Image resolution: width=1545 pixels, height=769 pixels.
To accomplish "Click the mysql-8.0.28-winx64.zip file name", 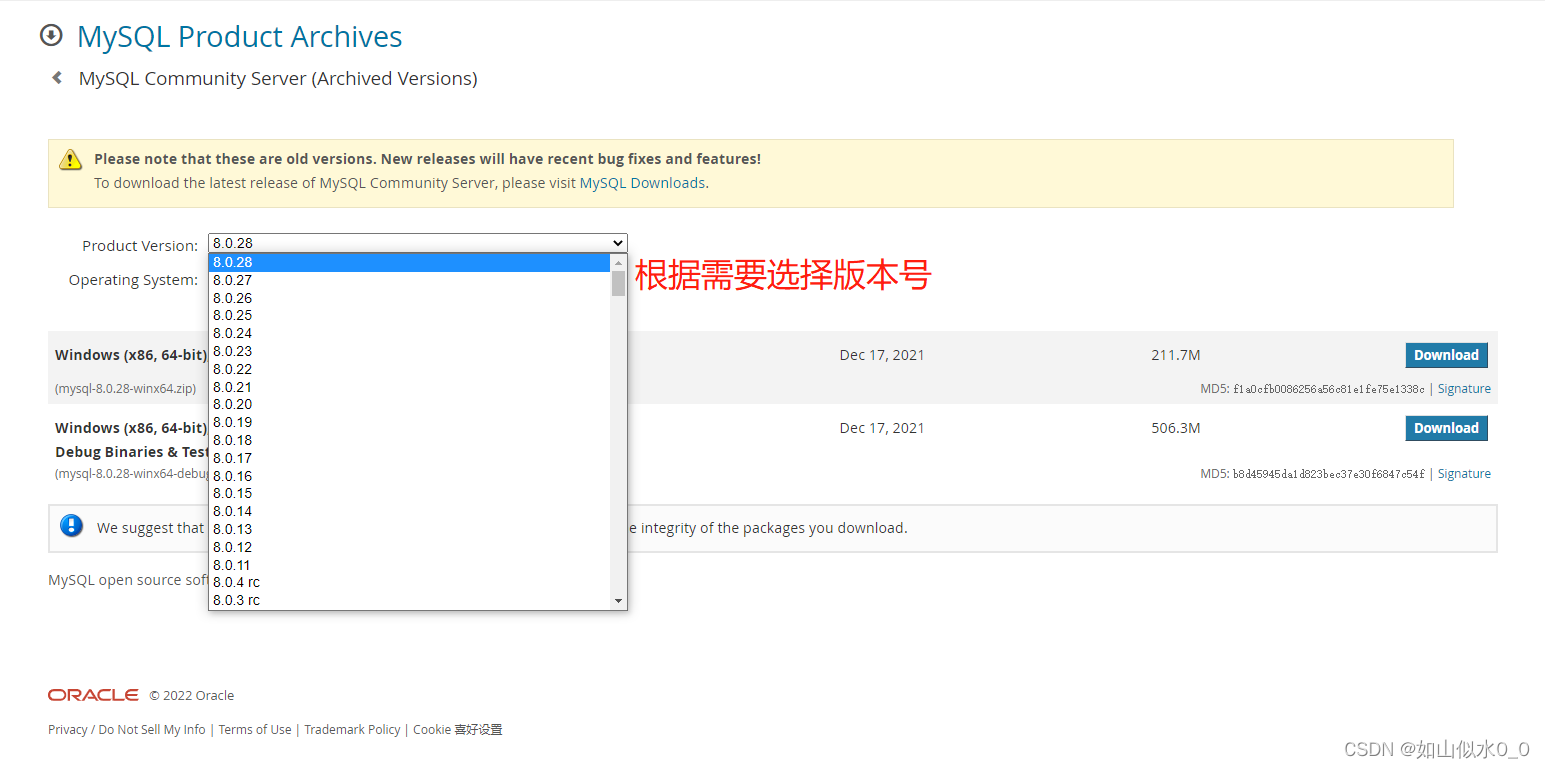I will click(x=126, y=389).
